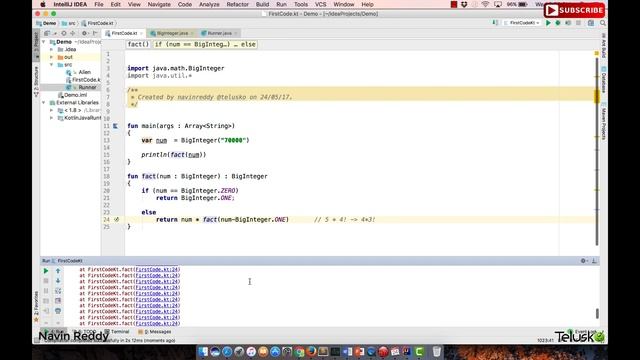Screen dimensions: 640x360
Task: Open Search Everywhere magnifier icon
Action: tap(603, 23)
